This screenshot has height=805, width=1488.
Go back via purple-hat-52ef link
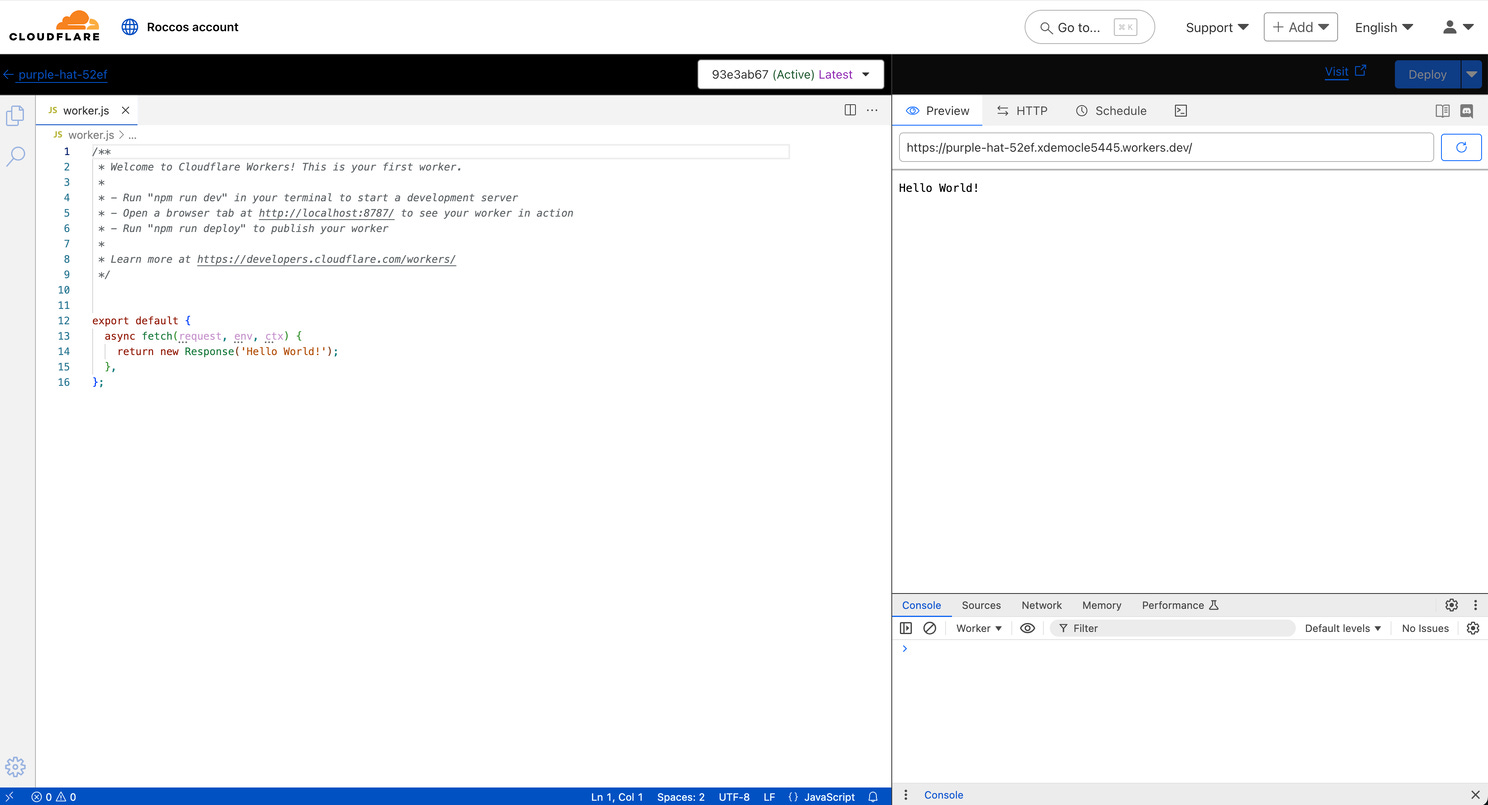55,74
